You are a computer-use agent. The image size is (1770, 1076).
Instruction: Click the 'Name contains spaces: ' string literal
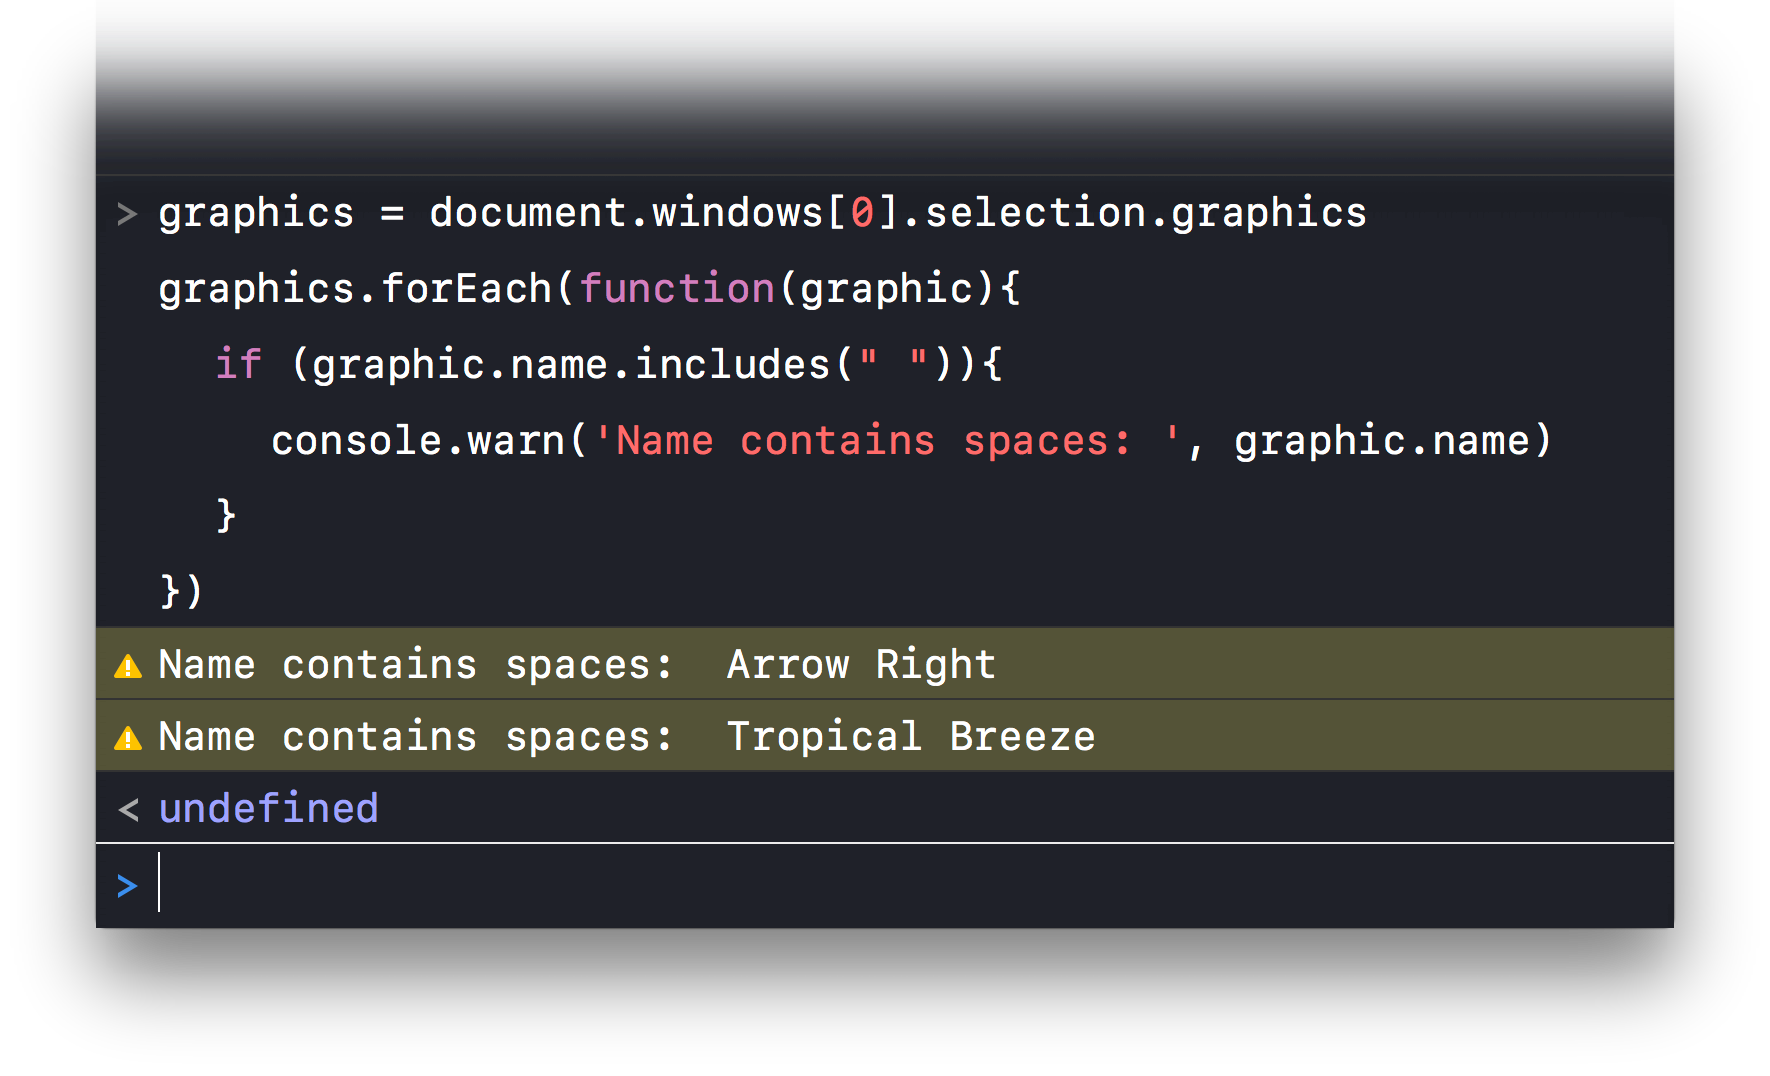887,441
